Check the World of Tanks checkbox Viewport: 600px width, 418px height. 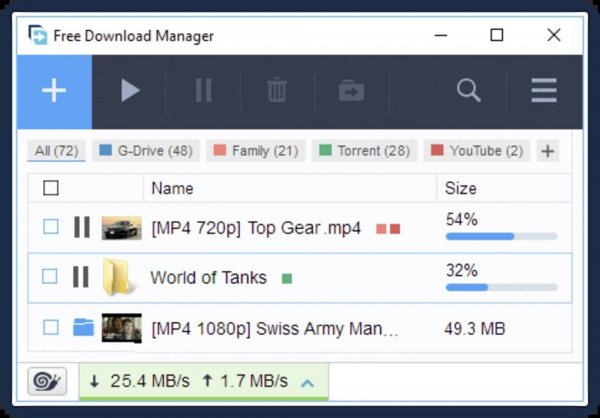click(50, 276)
